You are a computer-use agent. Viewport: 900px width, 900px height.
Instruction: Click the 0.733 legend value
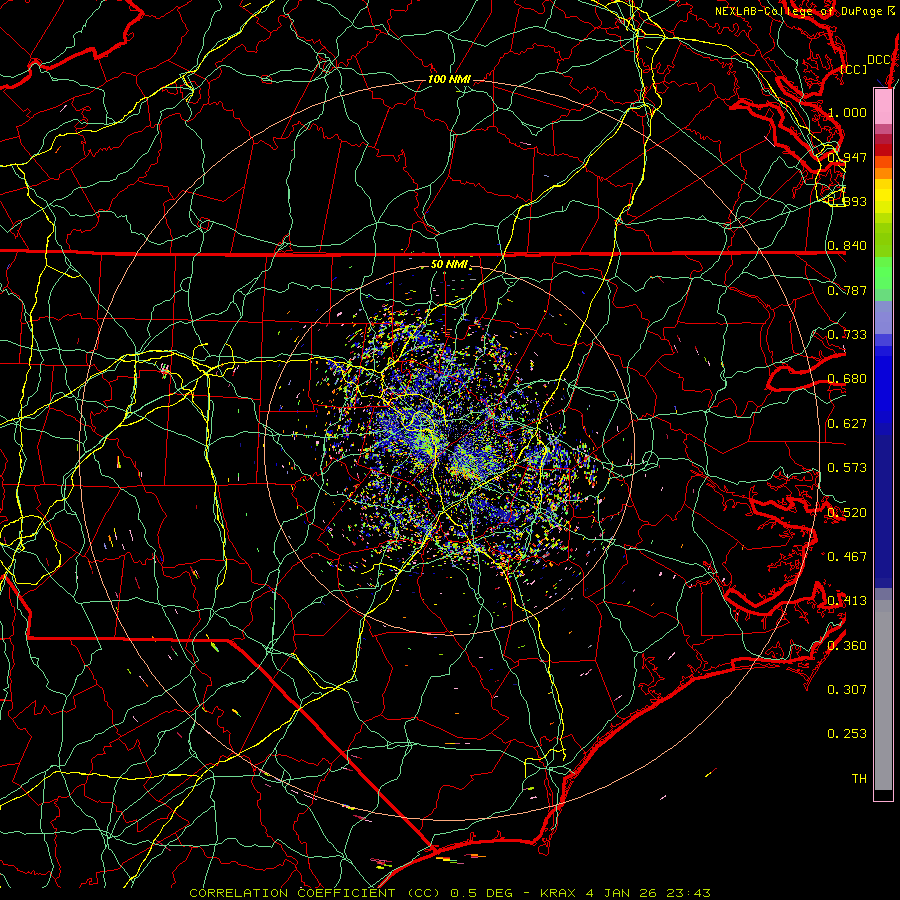coord(847,335)
